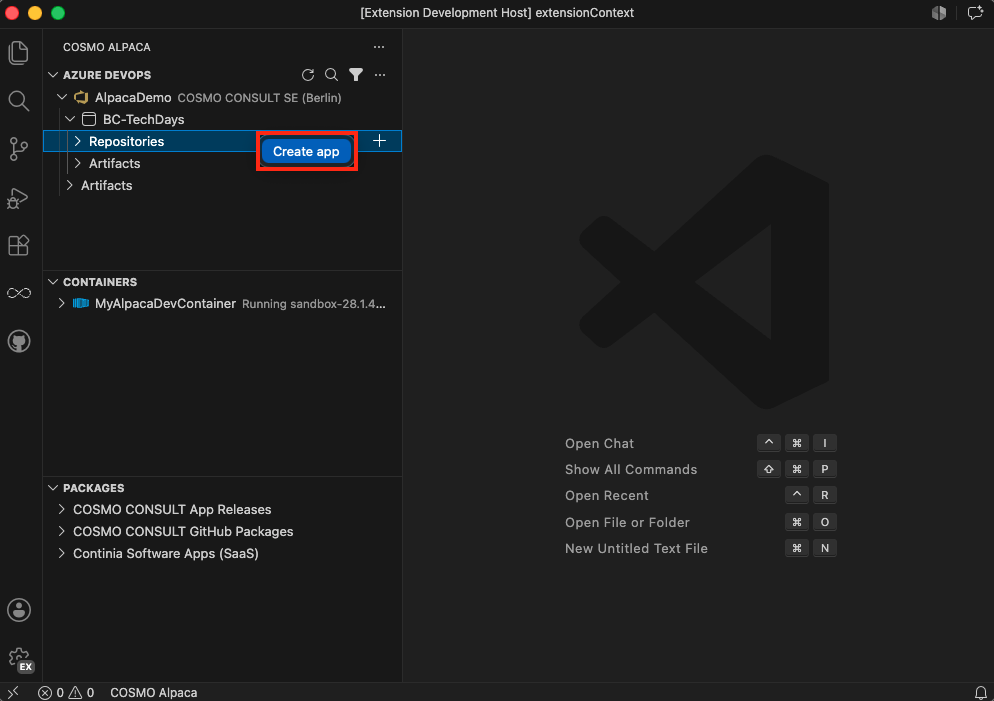Viewport: 994px width, 701px height.
Task: Expand COSMO CONSULT App Releases
Action: tap(61, 510)
